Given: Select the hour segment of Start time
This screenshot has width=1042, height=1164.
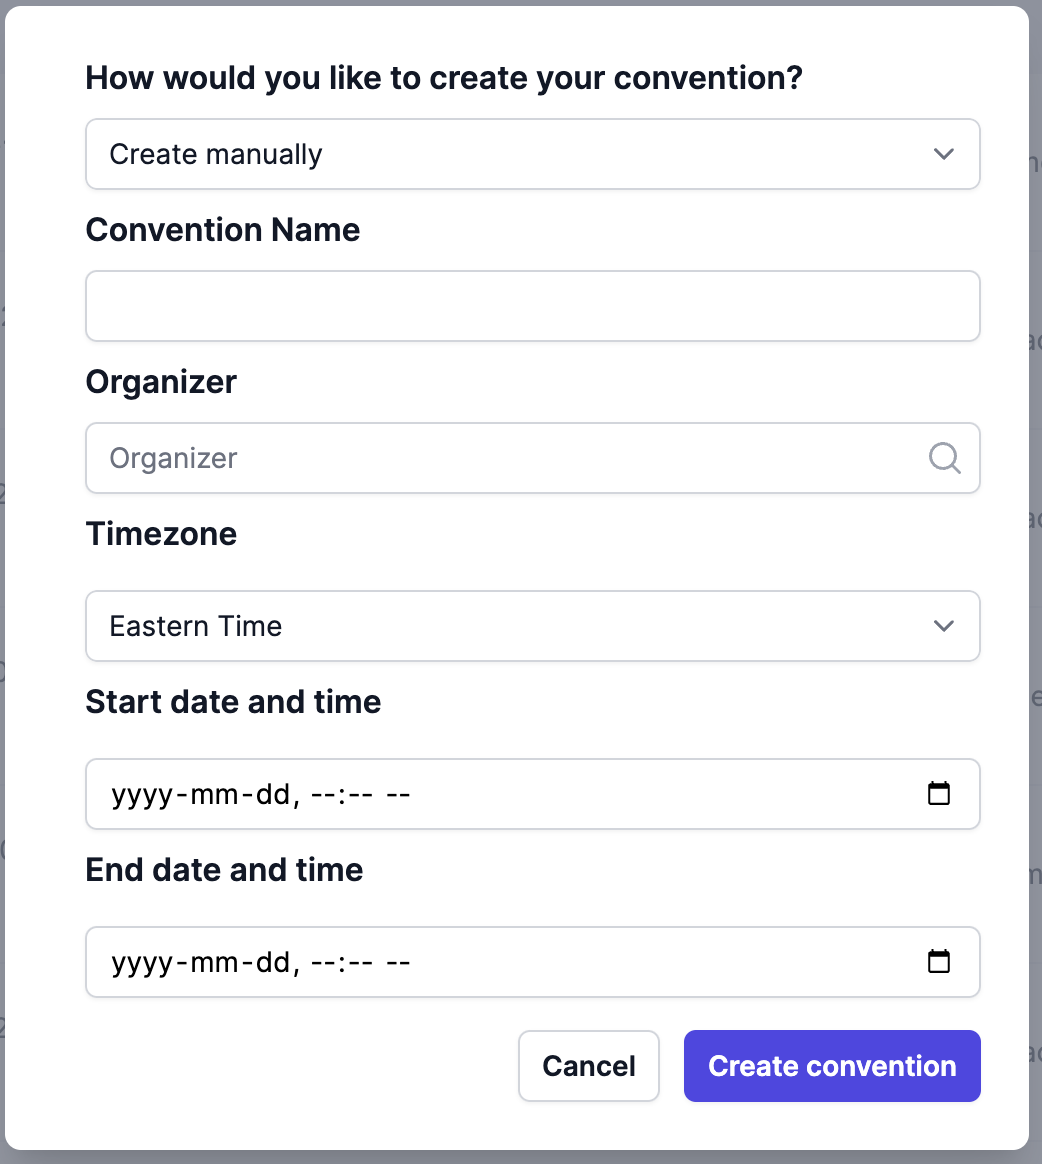Looking at the screenshot, I should tap(323, 795).
